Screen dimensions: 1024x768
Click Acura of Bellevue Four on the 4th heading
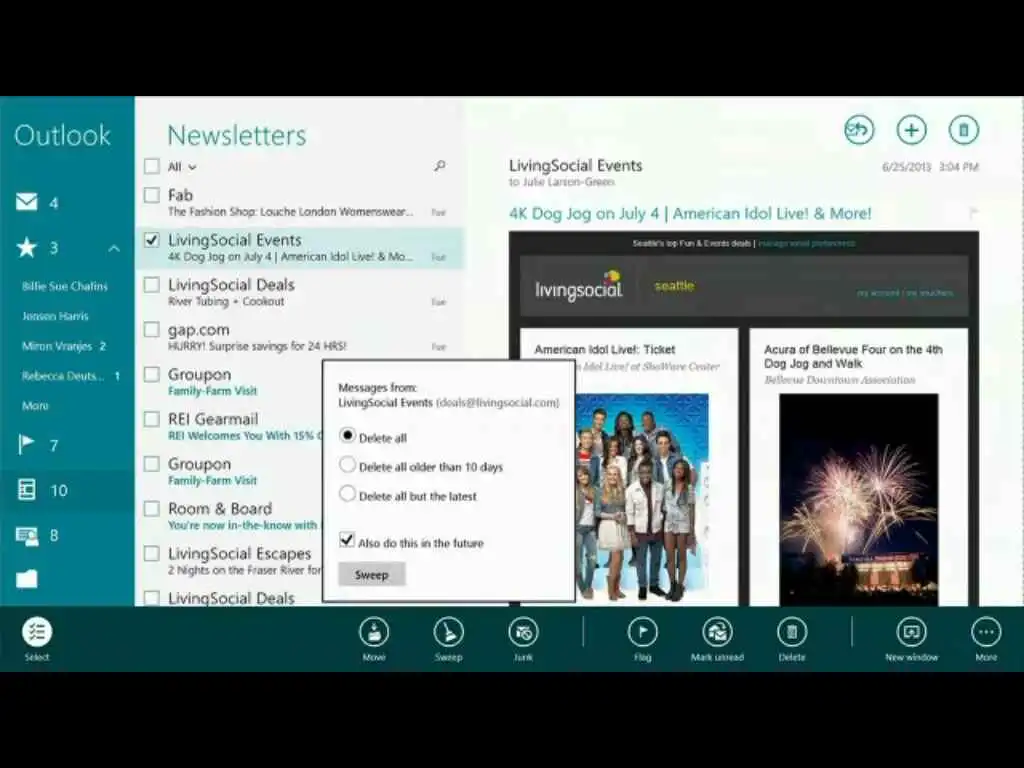tap(853, 357)
